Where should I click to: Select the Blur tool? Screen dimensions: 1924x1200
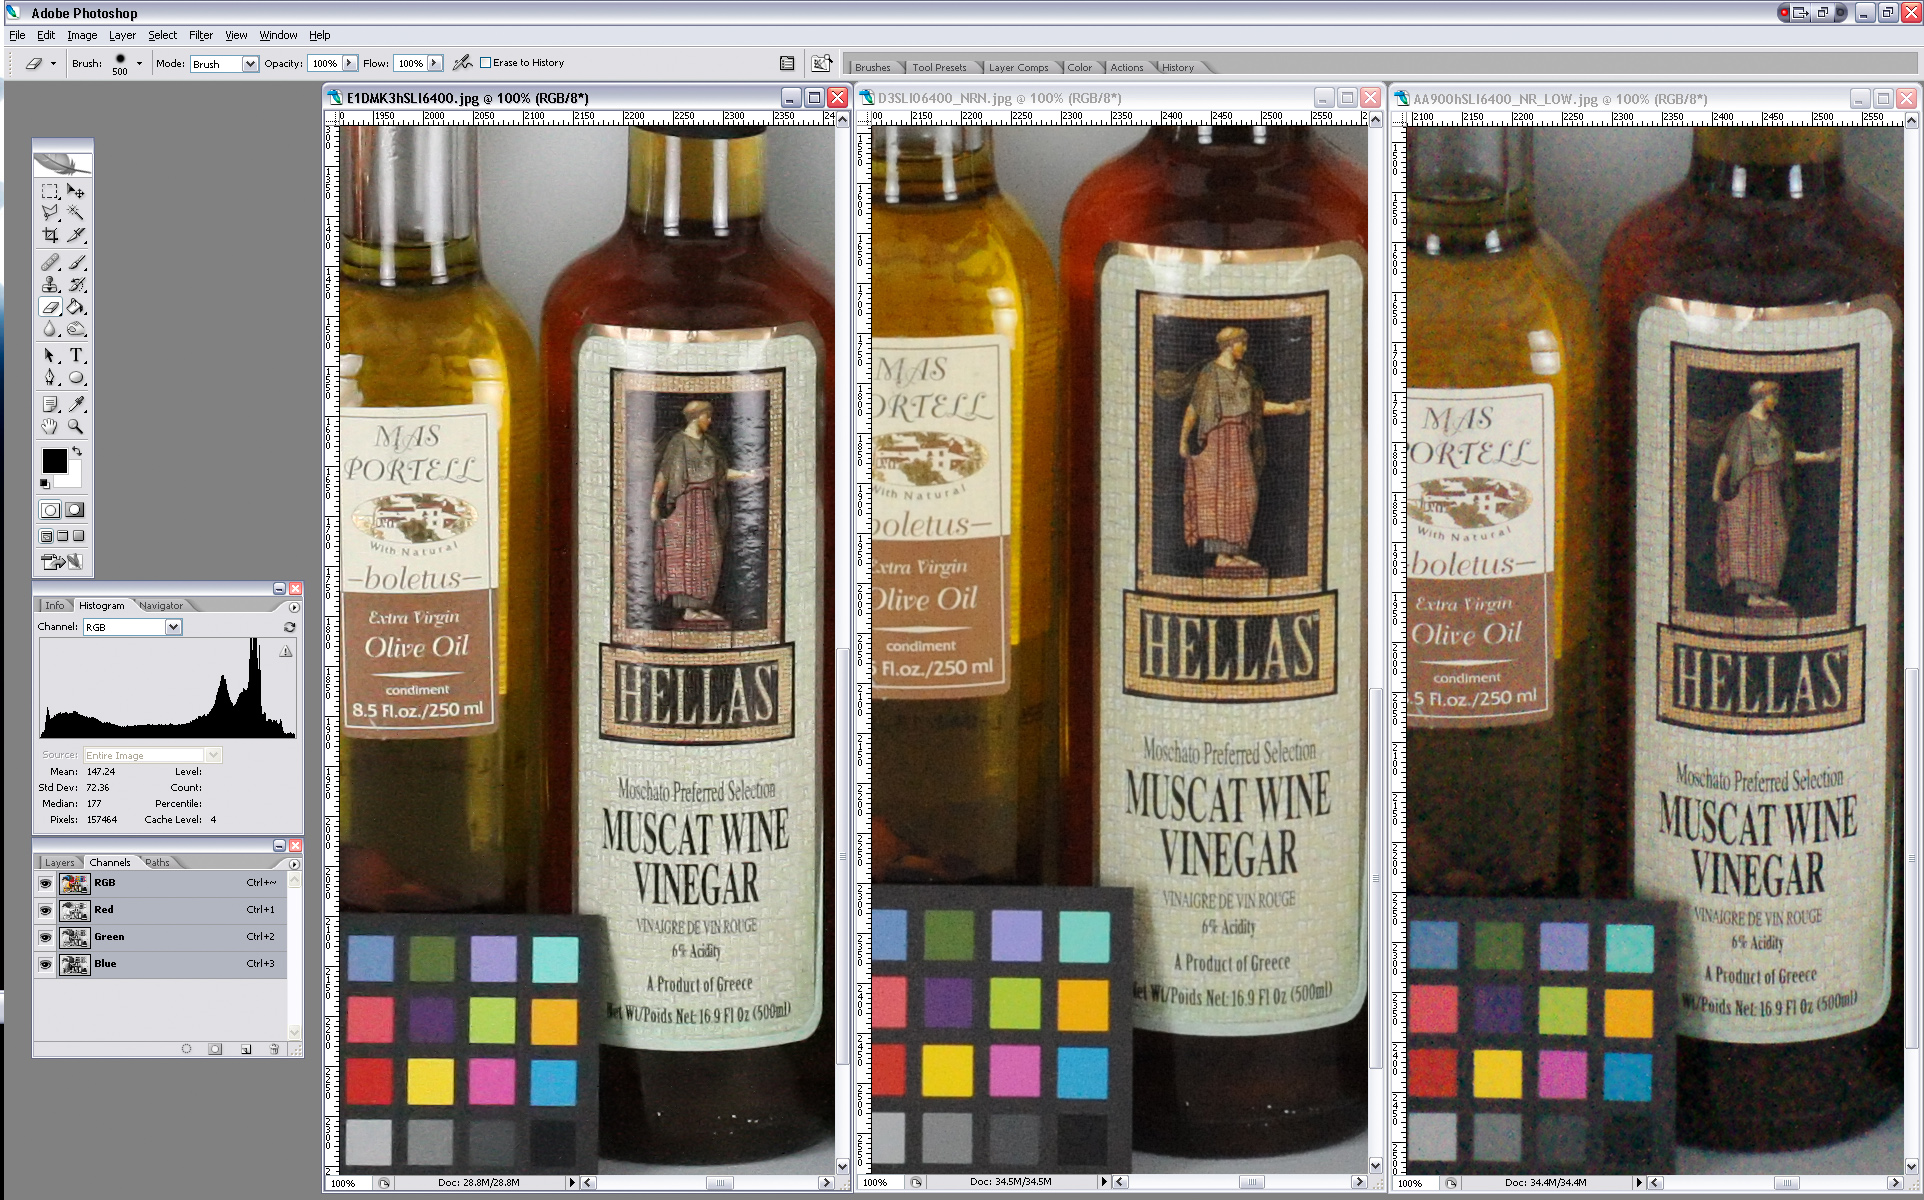50,329
